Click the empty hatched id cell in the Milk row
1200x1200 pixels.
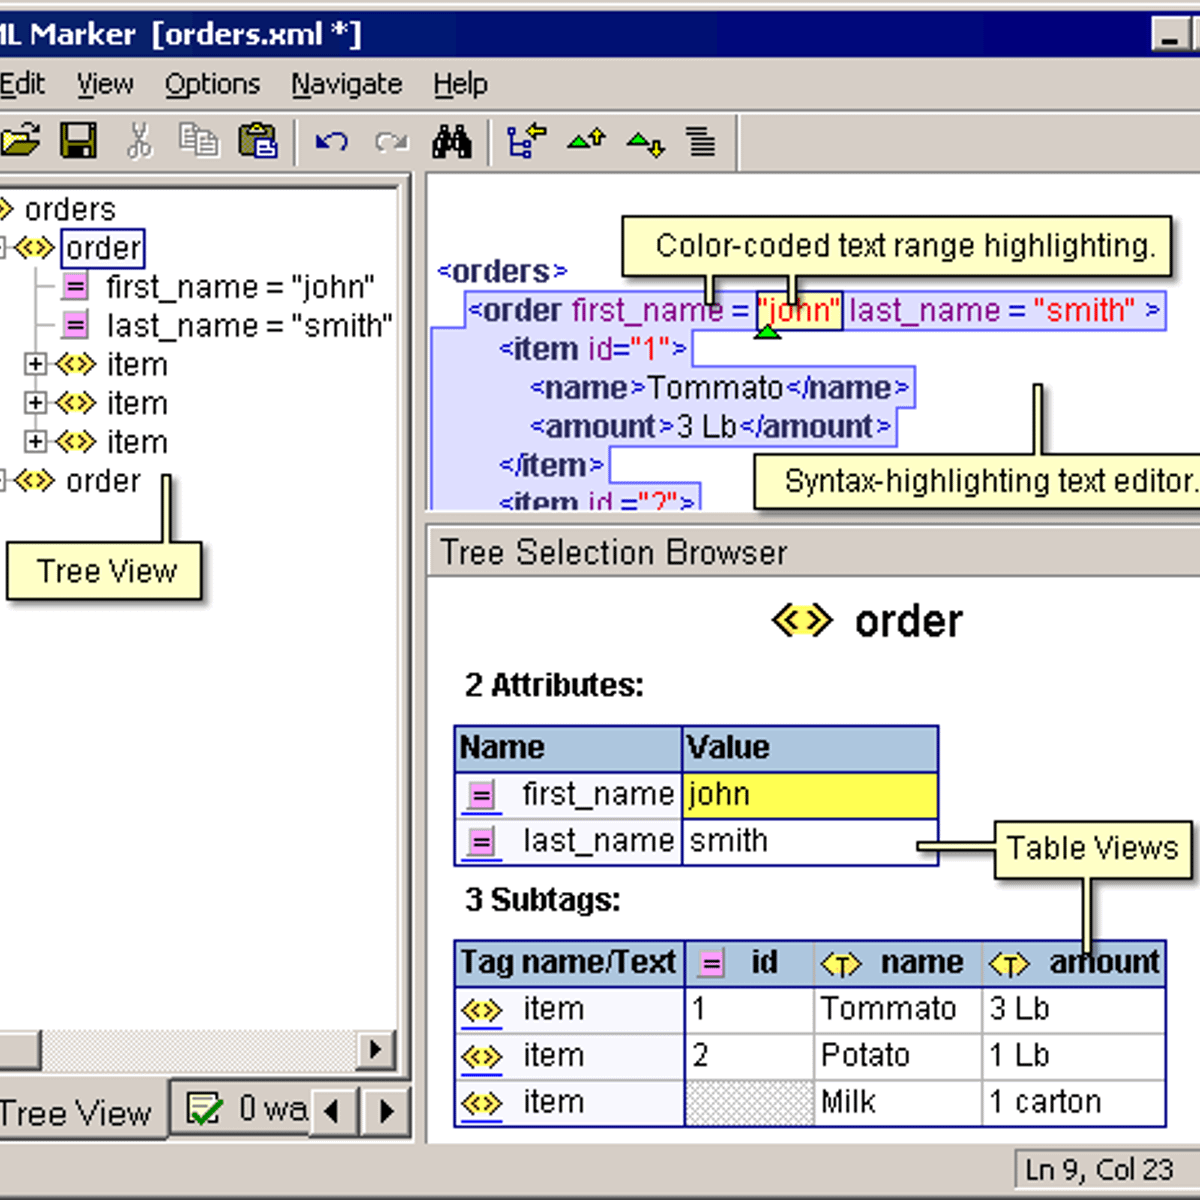coord(749,1103)
